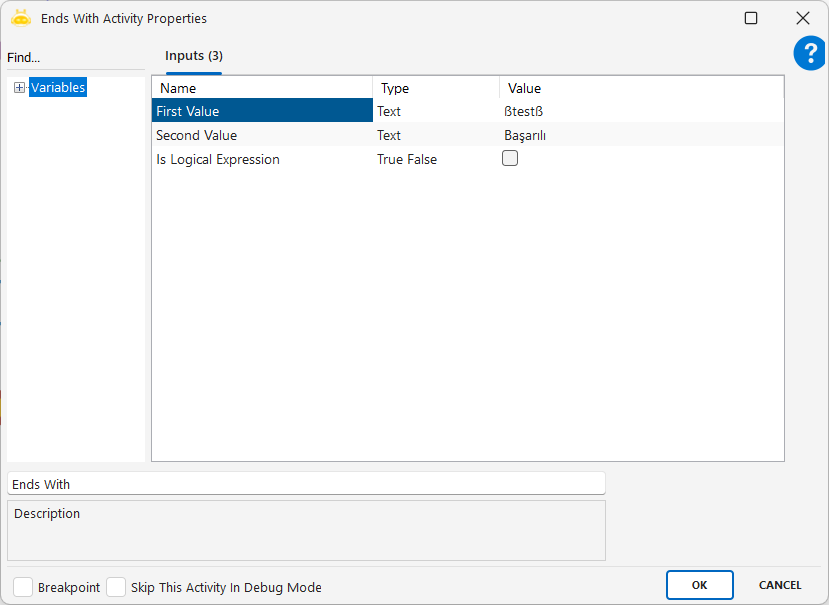Select the Second Value row

(261, 135)
